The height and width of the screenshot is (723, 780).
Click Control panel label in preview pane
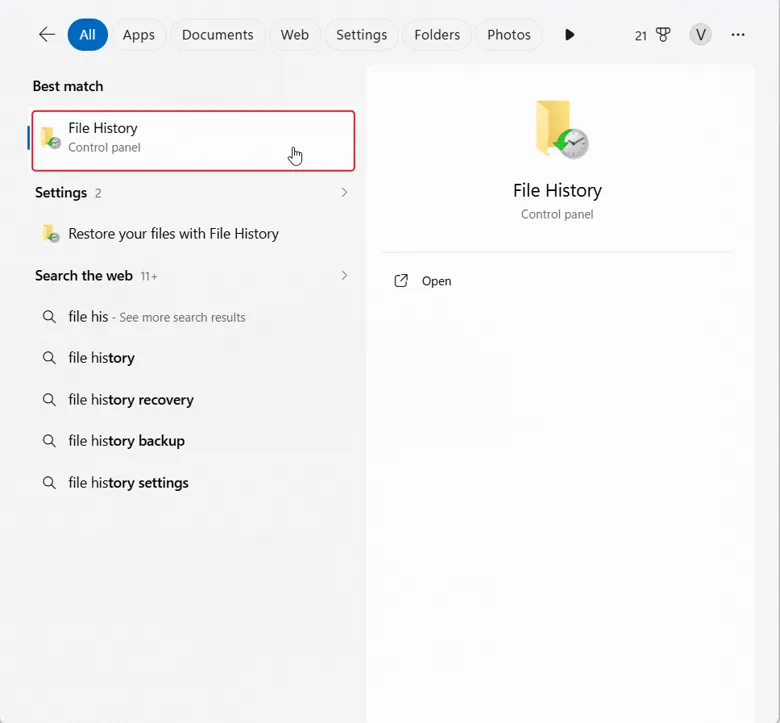pos(557,214)
